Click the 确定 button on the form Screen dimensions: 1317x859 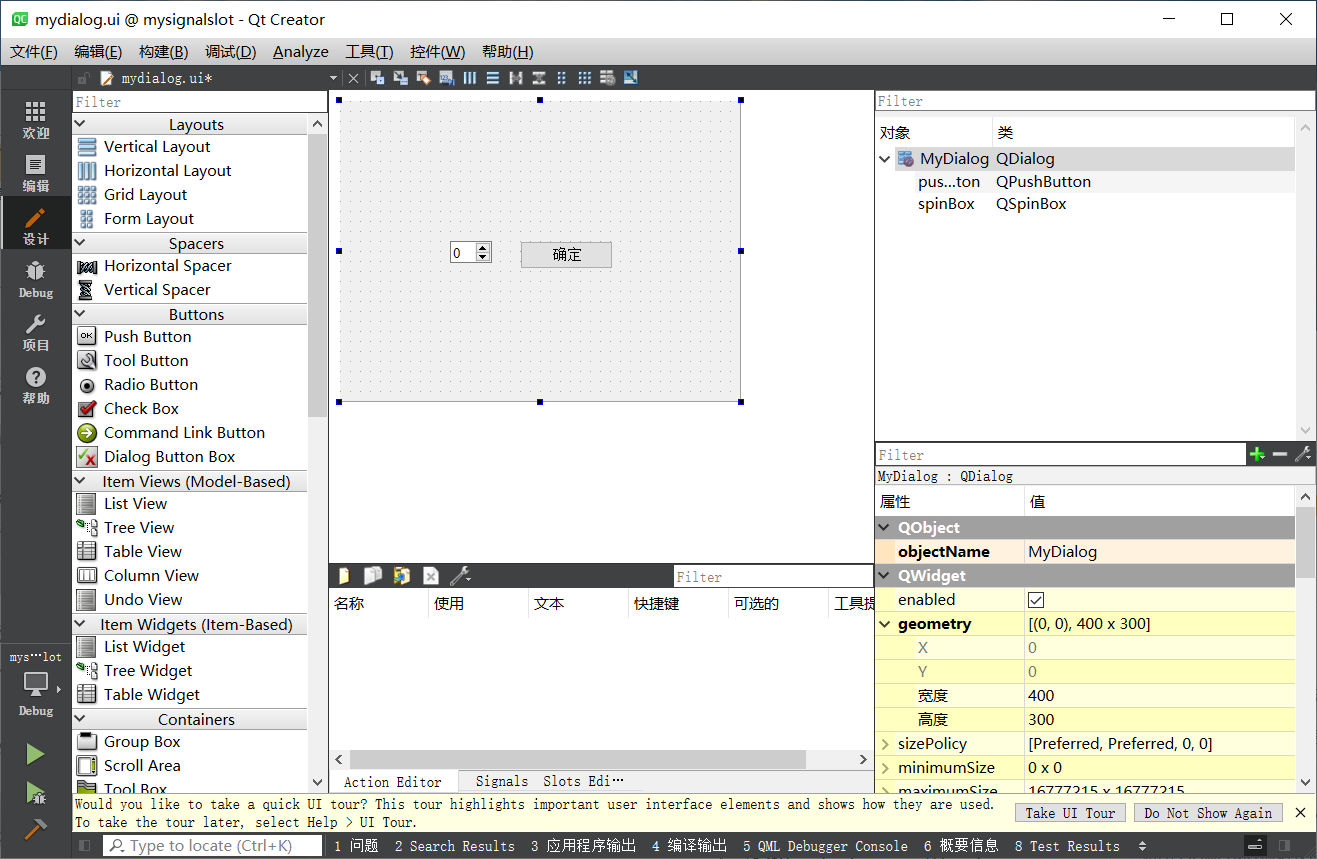coord(566,254)
